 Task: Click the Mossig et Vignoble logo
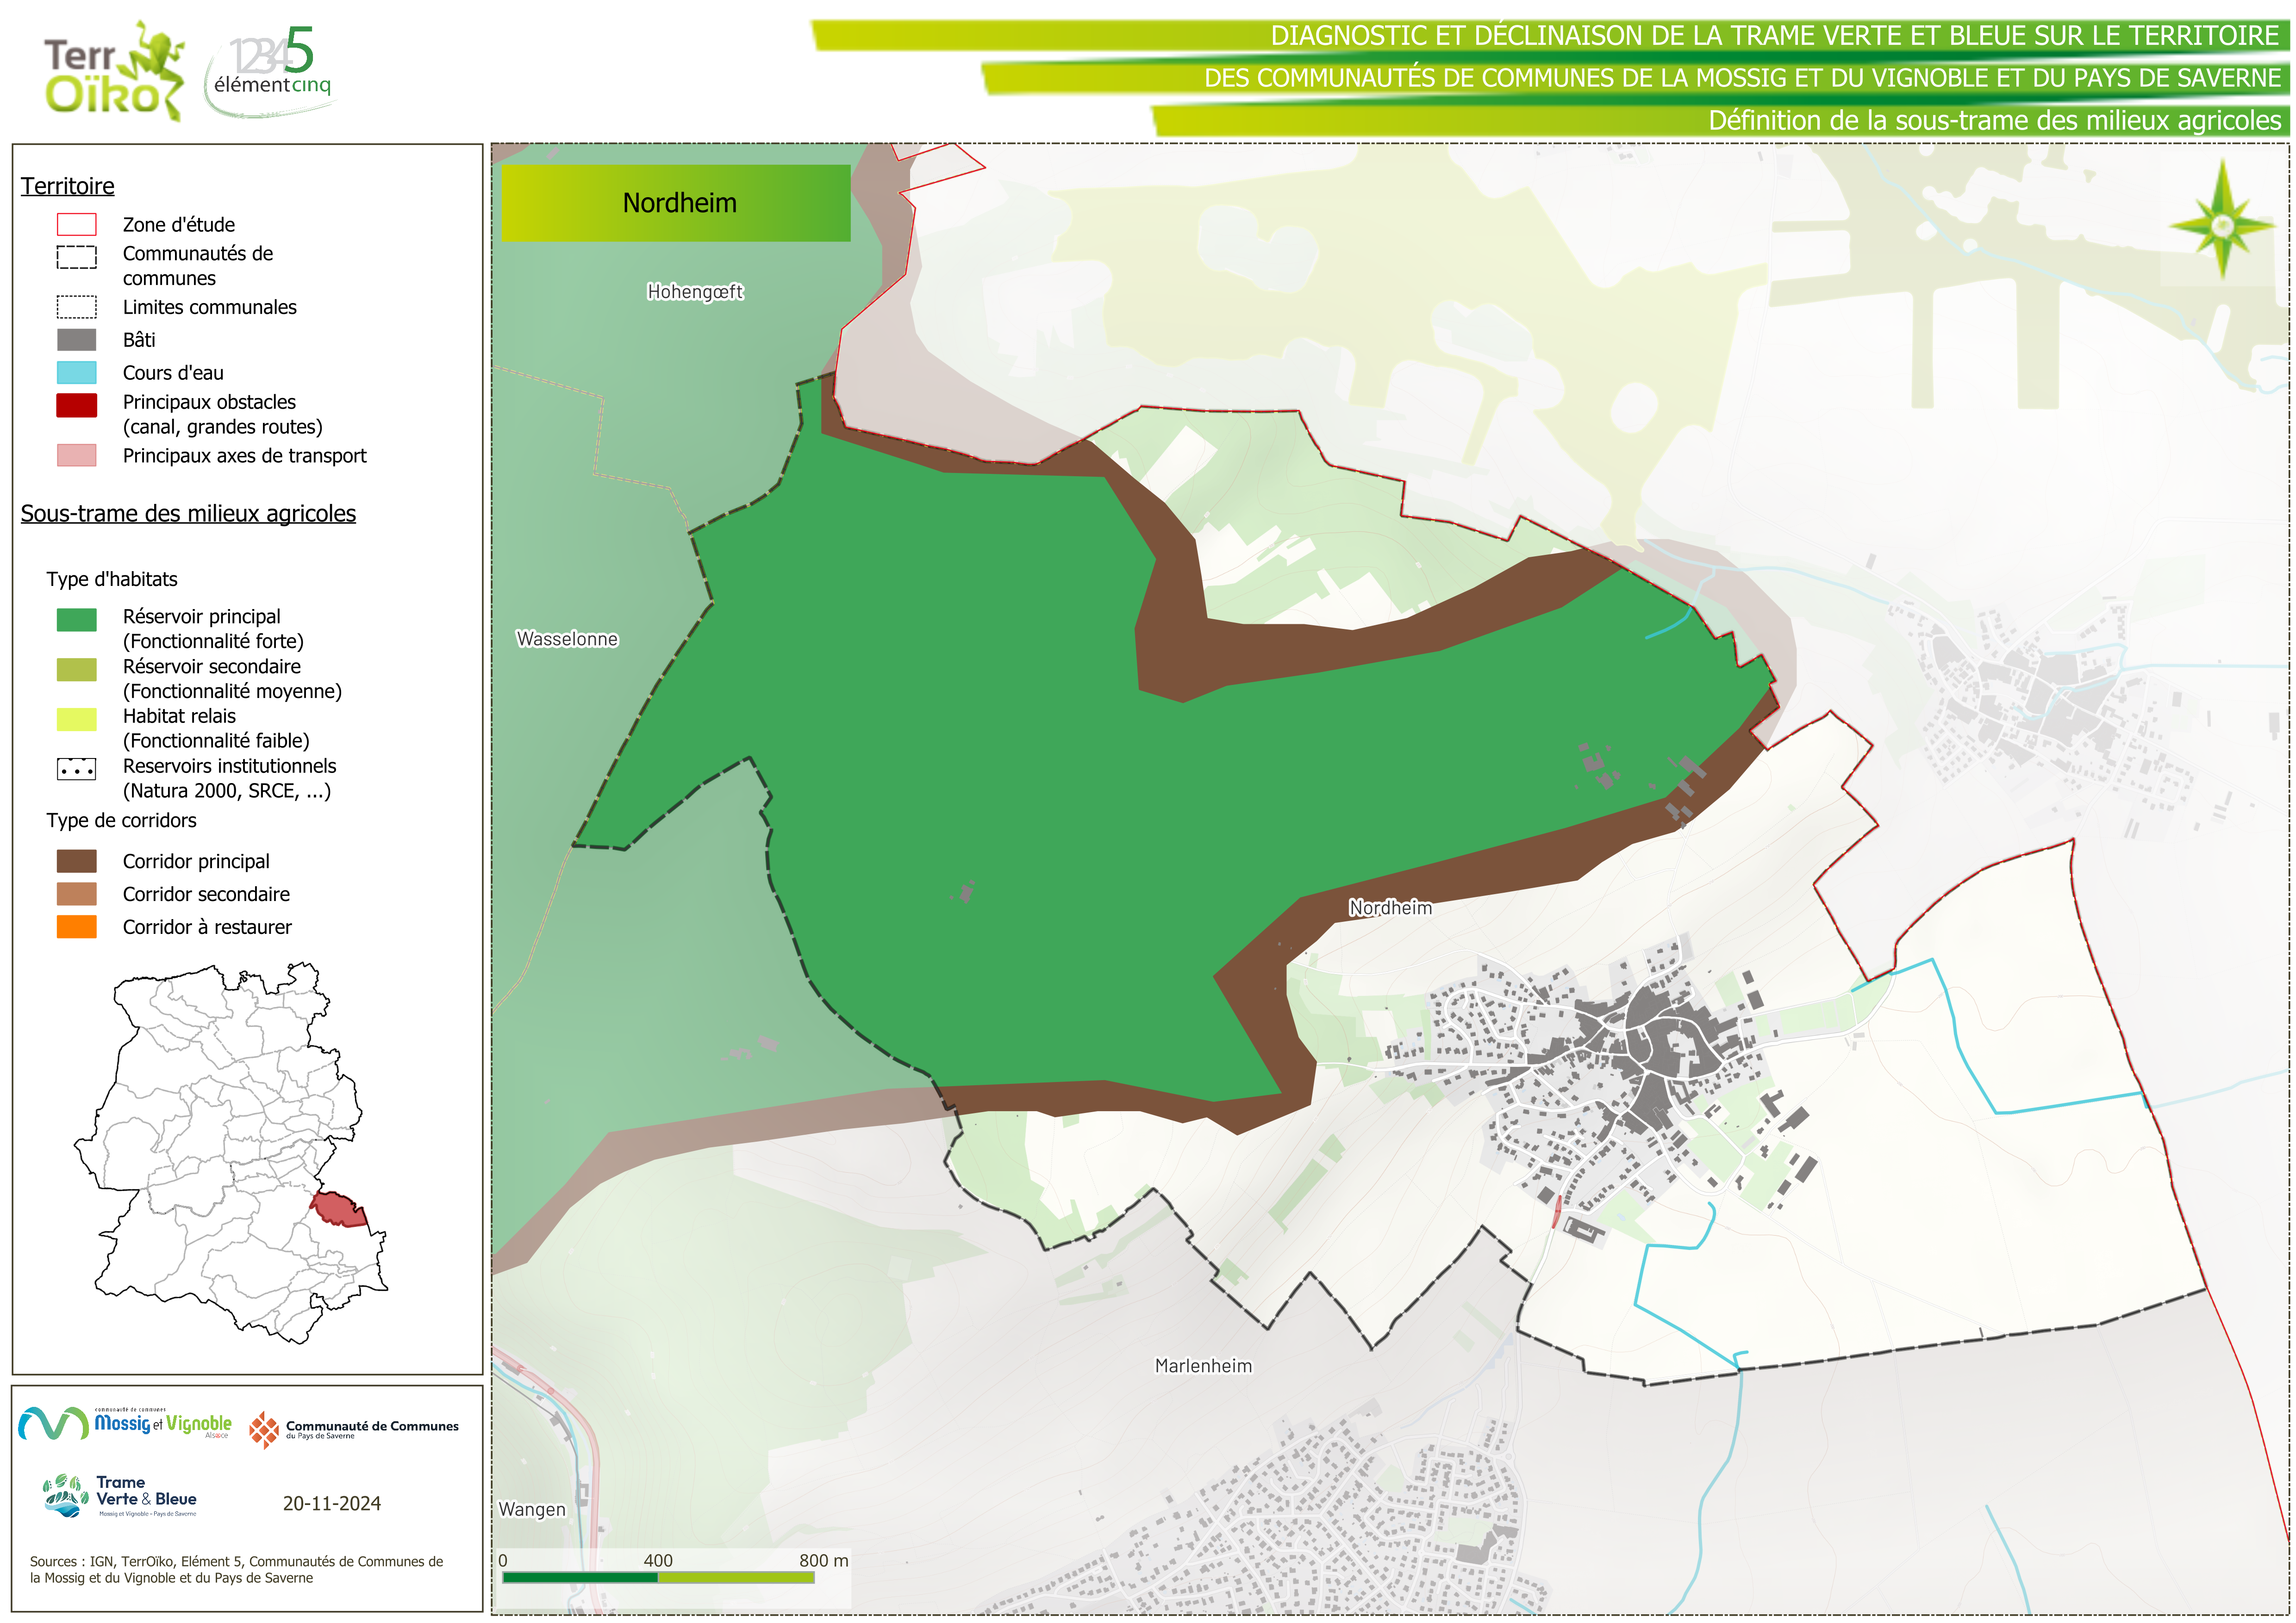pos(125,1423)
